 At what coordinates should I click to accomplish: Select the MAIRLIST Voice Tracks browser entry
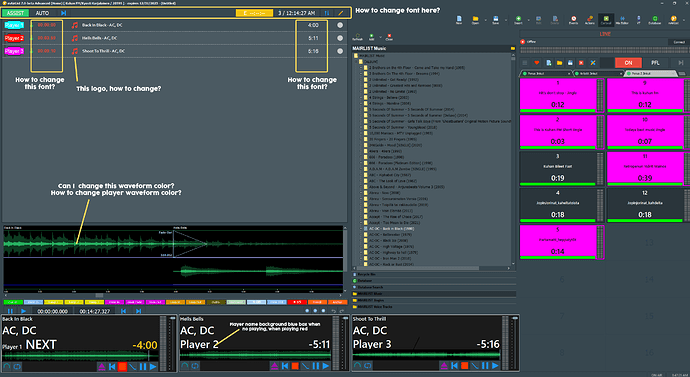click(433, 307)
